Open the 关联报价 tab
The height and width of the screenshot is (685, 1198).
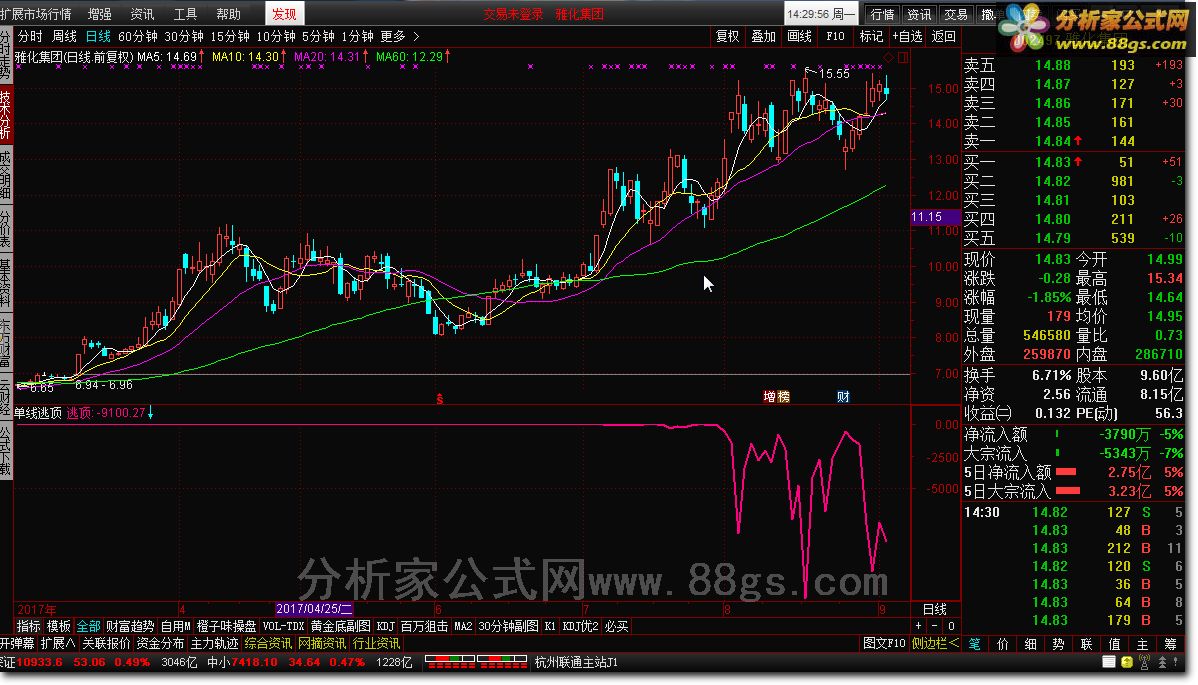click(106, 644)
